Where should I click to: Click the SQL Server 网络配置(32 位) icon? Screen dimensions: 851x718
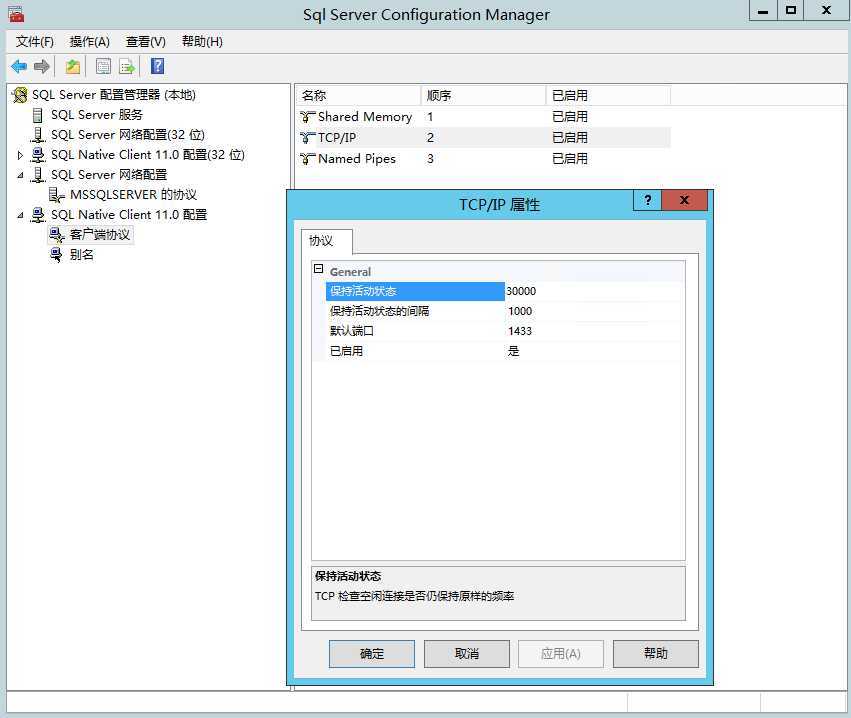pos(37,135)
